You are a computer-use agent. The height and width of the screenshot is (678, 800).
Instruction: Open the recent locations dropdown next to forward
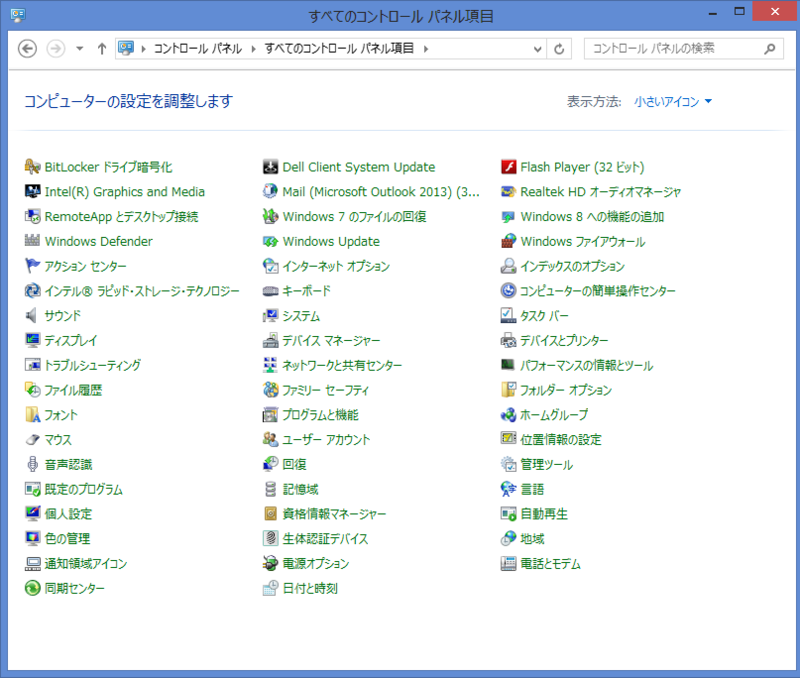(x=80, y=49)
